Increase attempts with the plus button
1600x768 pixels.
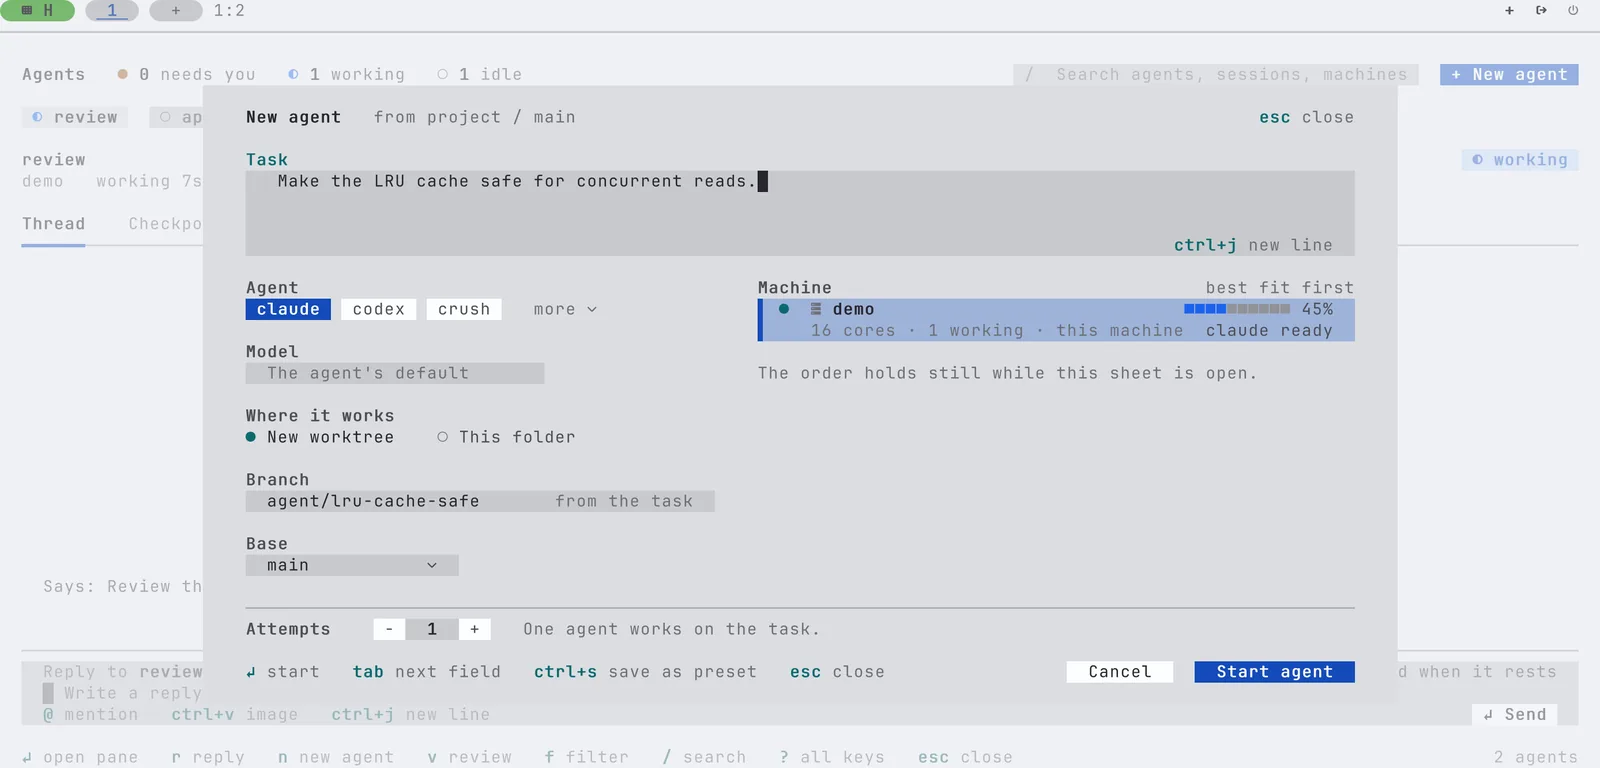(474, 629)
